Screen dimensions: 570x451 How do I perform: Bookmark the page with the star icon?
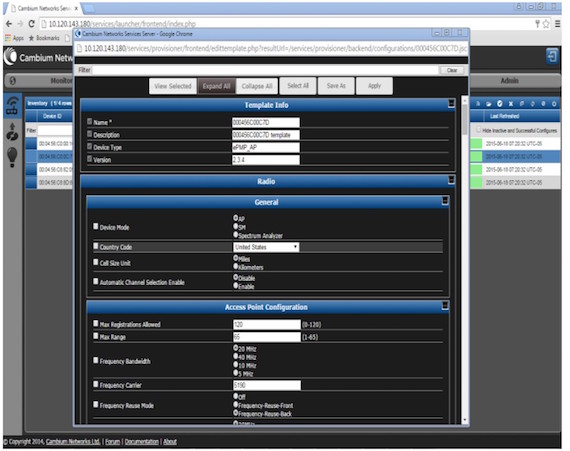[x=546, y=24]
